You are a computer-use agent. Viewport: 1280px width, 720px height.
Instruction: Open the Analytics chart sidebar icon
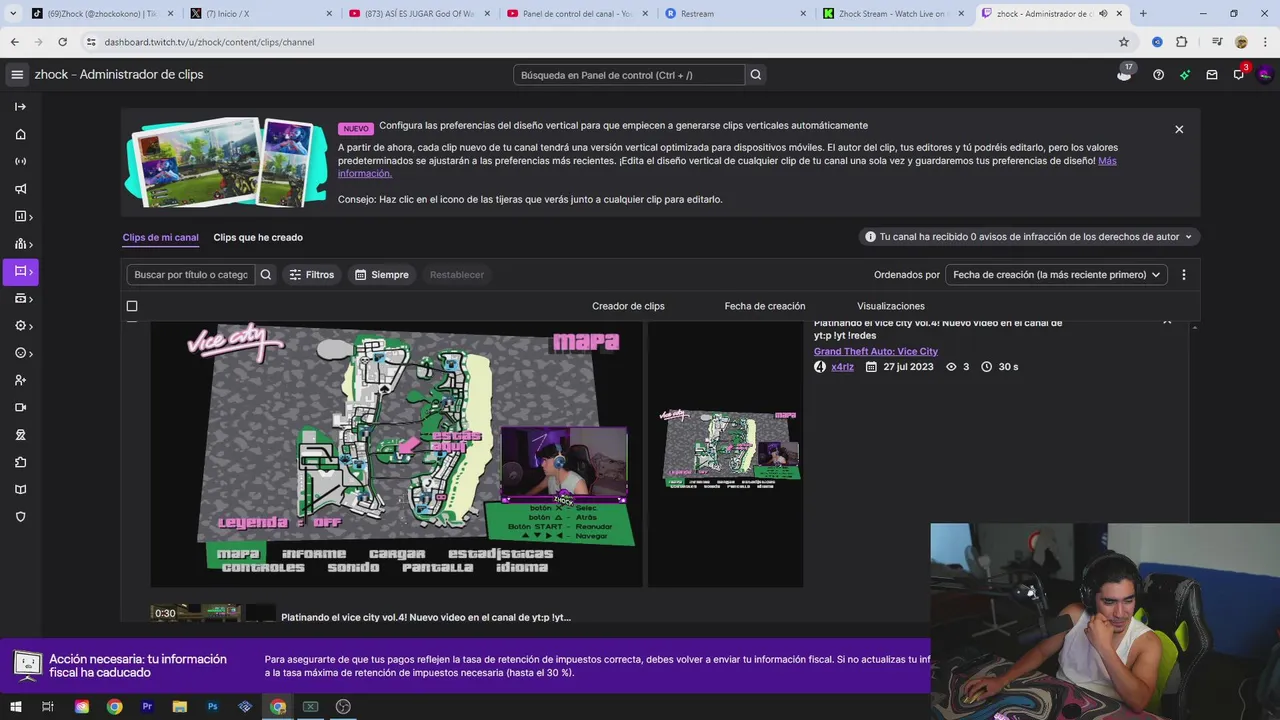click(x=19, y=216)
